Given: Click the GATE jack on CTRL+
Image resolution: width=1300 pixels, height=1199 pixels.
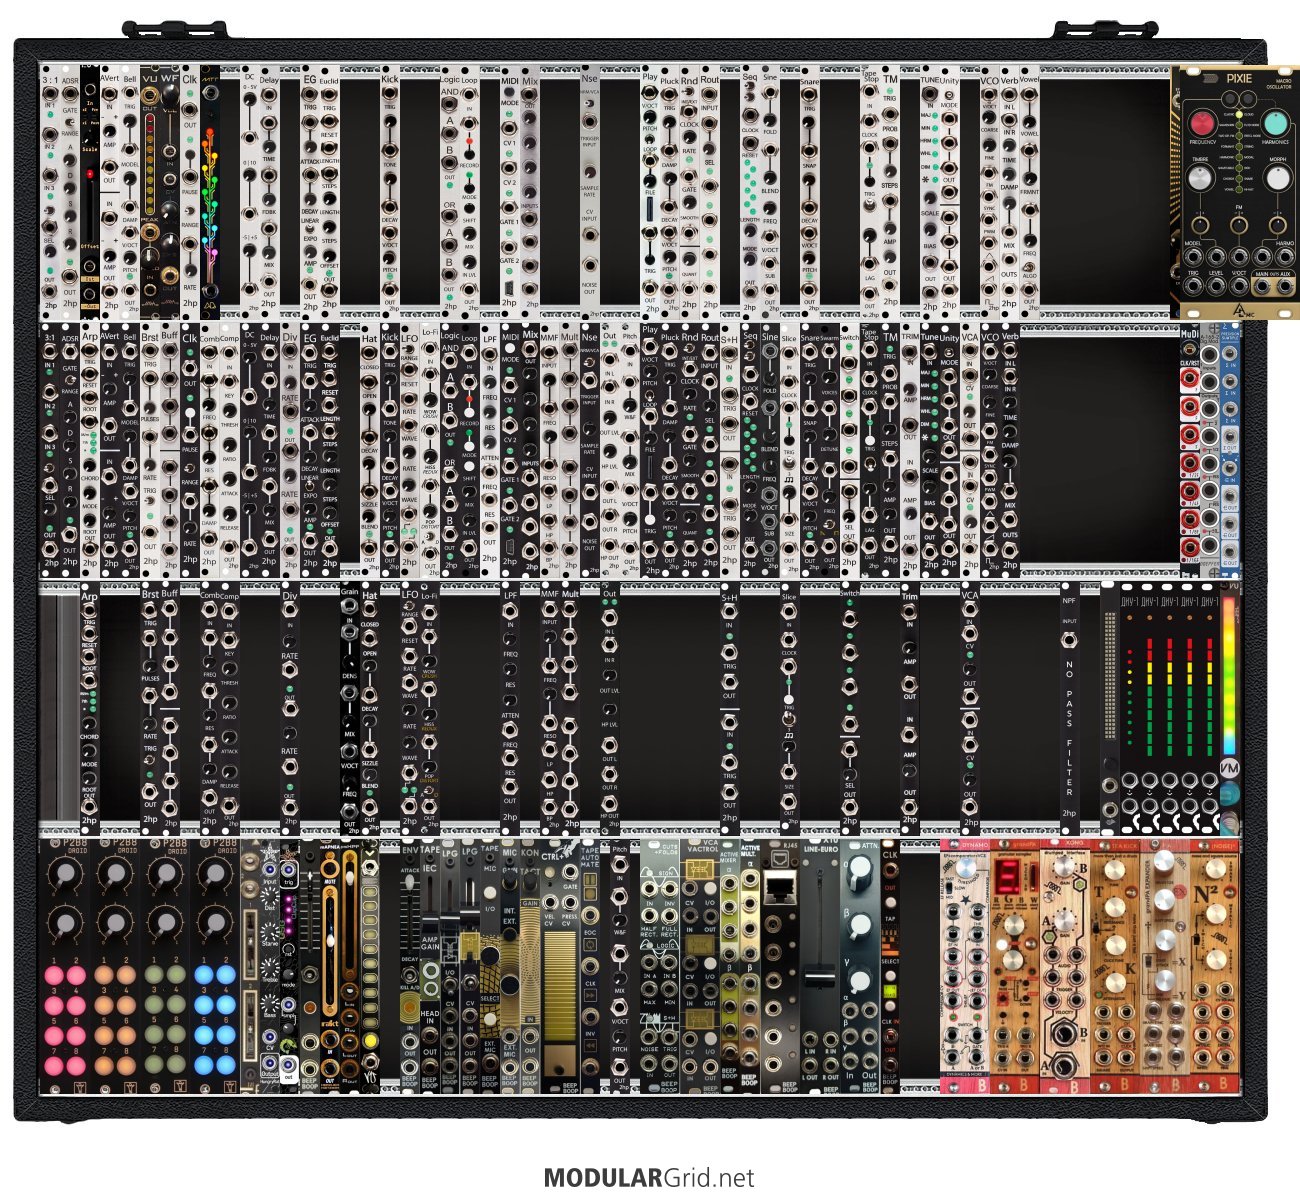Looking at the screenshot, I should (x=570, y=872).
